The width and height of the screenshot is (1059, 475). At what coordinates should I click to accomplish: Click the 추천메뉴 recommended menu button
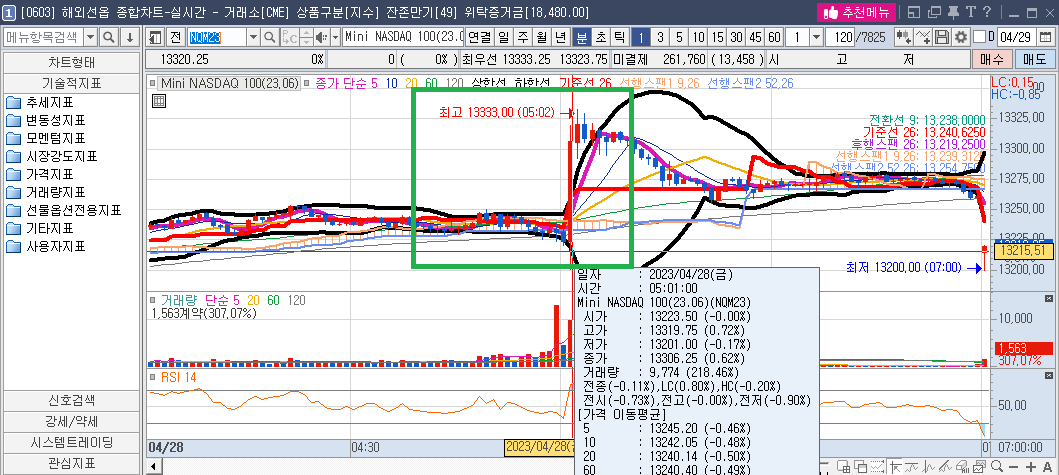(x=856, y=12)
